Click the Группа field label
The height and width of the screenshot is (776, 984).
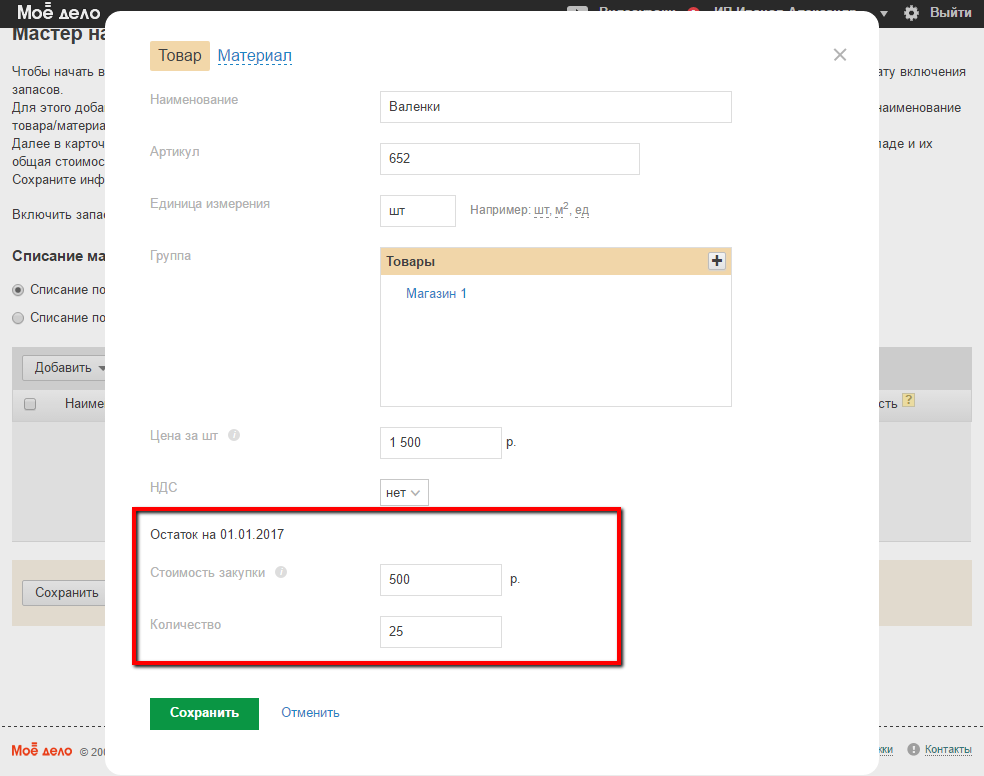[170, 256]
